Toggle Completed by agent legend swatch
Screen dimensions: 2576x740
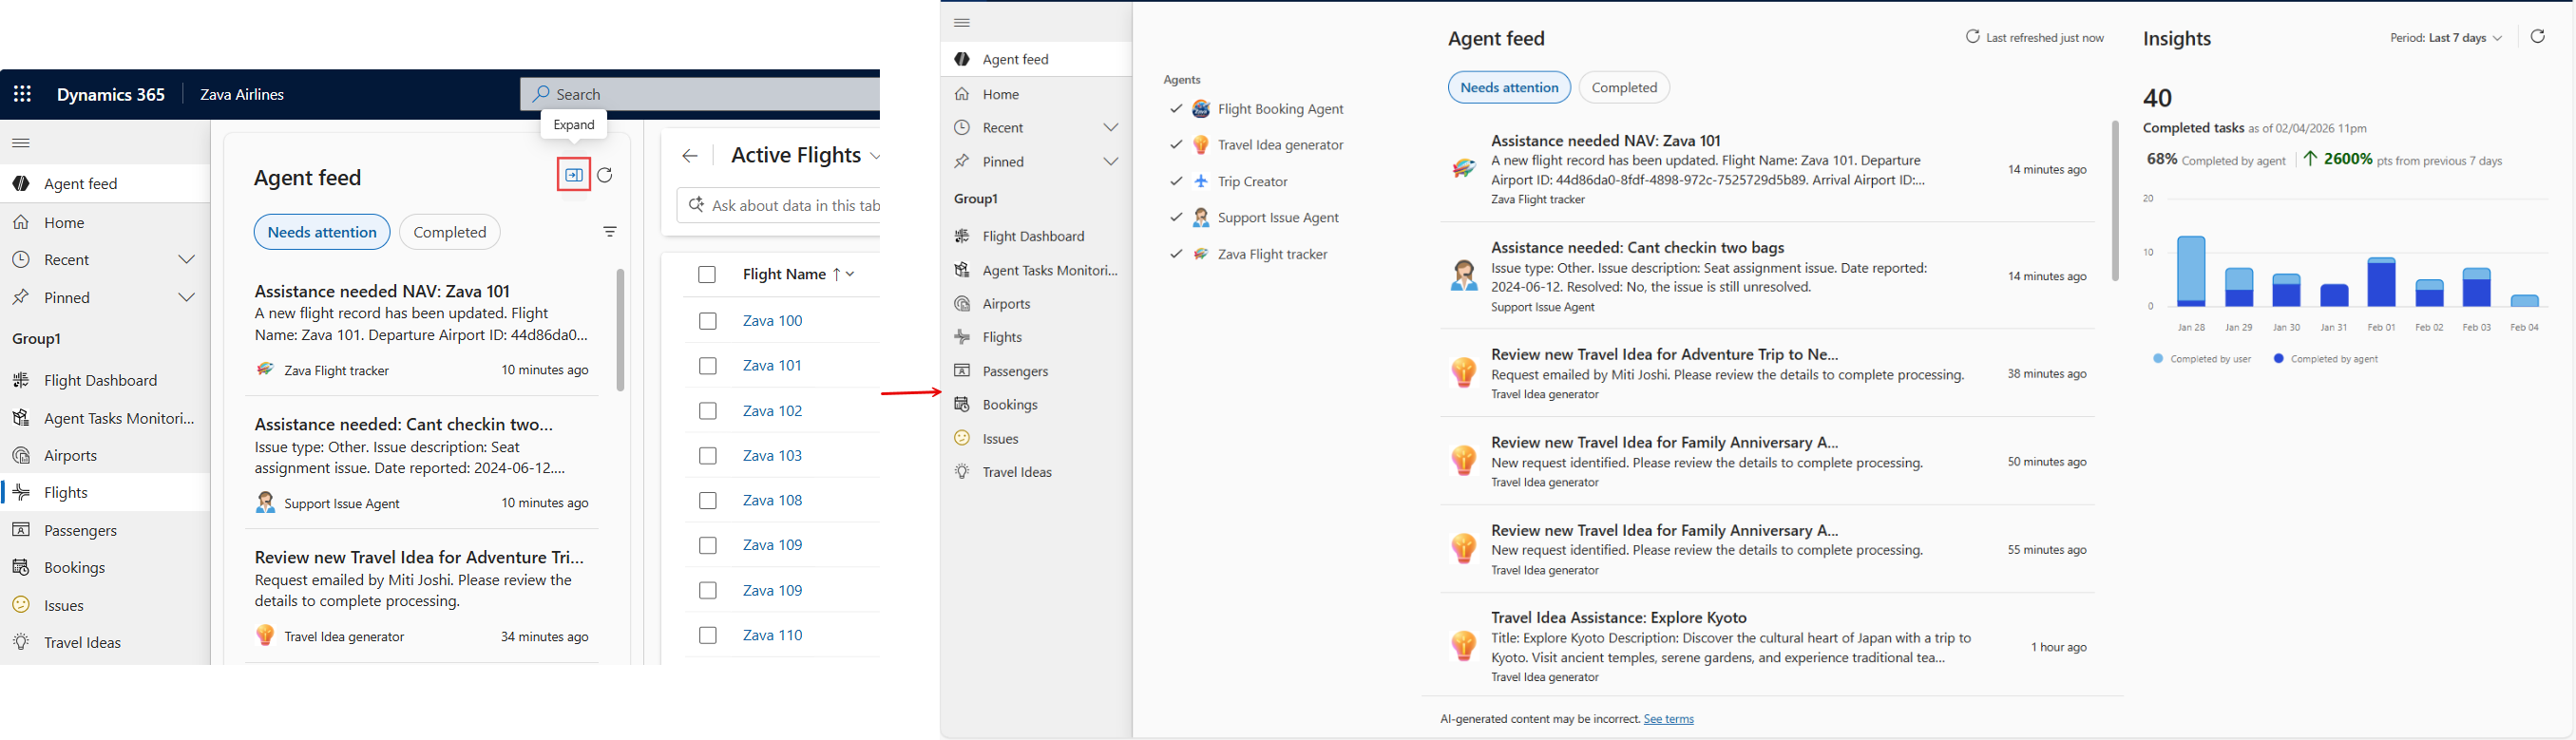pos(2278,358)
